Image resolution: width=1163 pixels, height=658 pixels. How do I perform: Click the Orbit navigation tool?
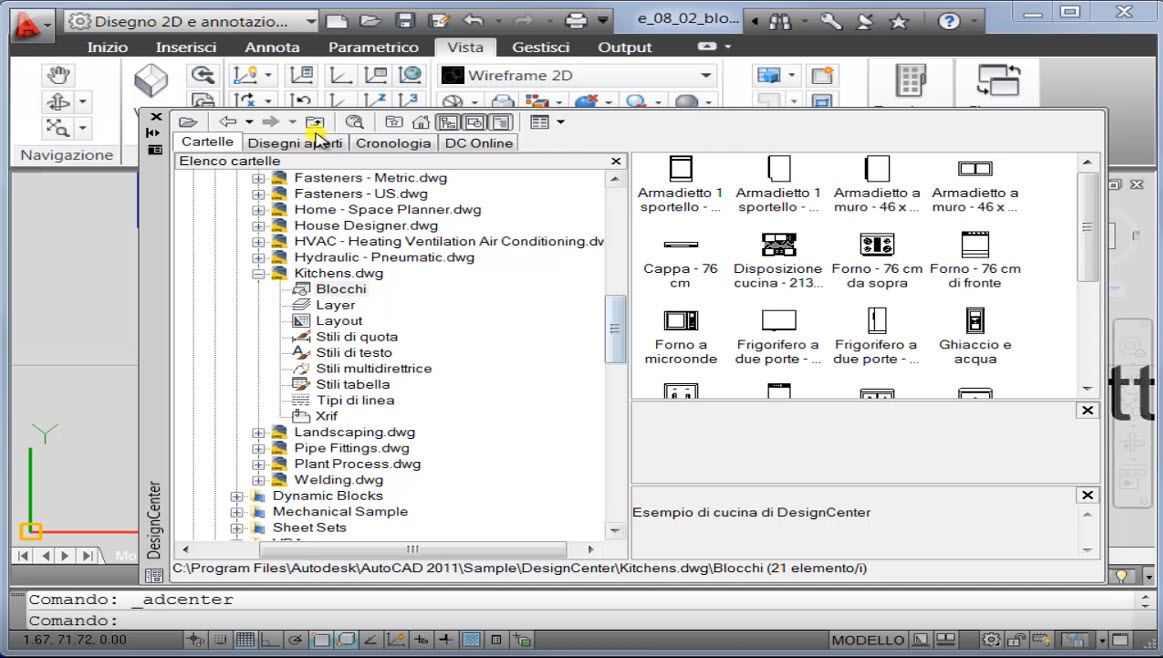(59, 102)
